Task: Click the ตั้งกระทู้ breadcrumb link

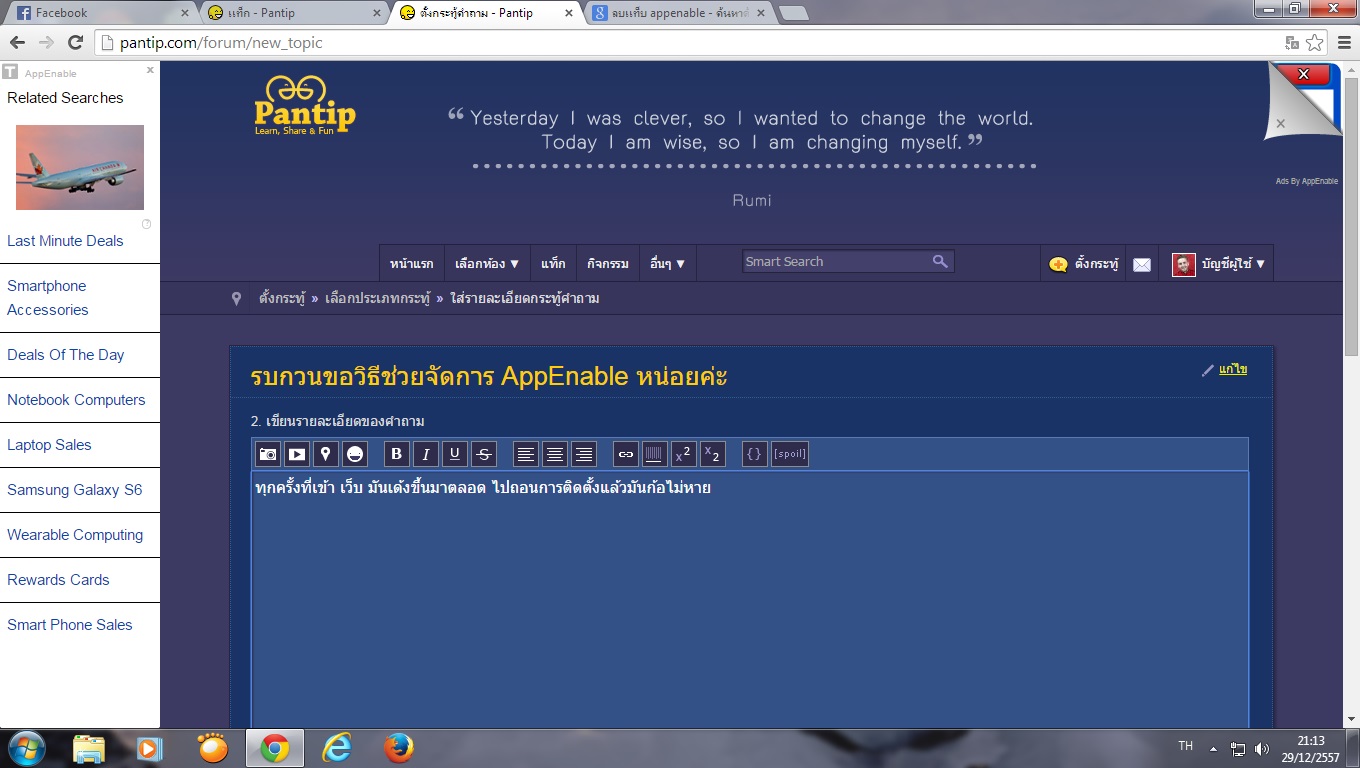Action: pyautogui.click(x=281, y=298)
